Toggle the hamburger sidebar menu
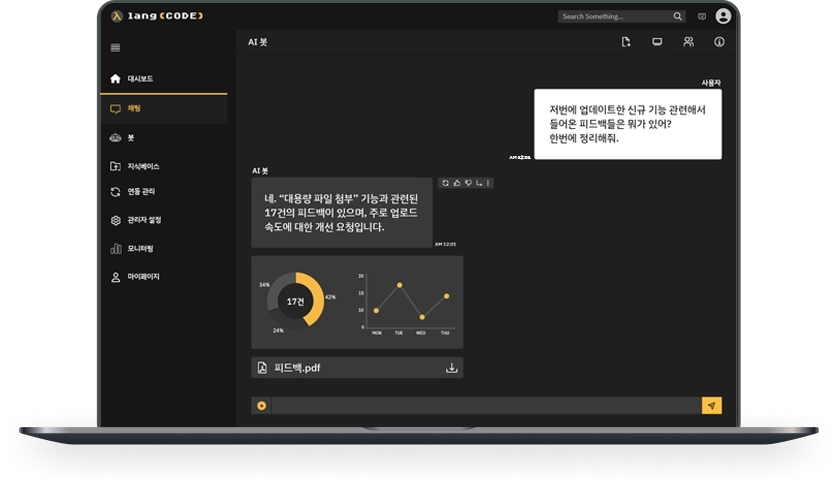The width and height of the screenshot is (837, 482). click(x=115, y=48)
